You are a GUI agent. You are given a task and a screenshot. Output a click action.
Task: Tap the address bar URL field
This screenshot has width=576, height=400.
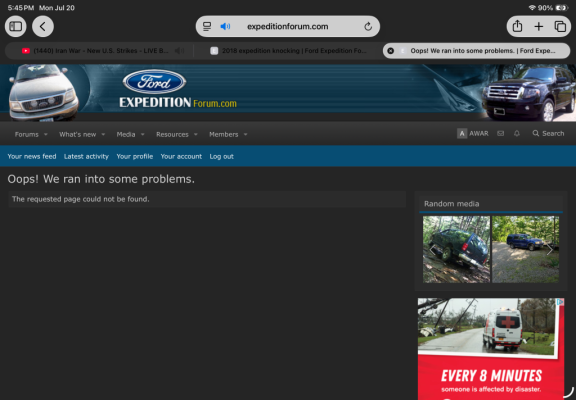pyautogui.click(x=288, y=26)
